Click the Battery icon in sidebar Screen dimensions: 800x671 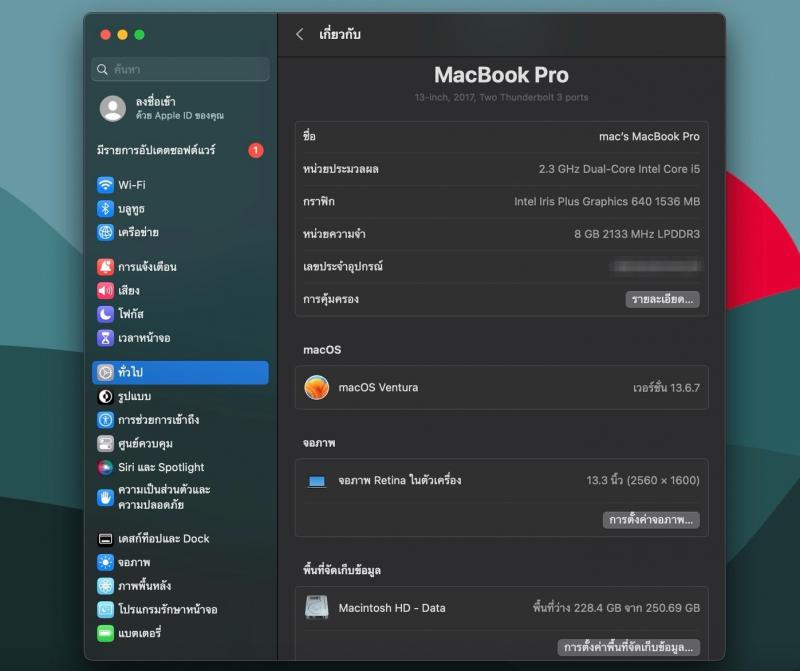click(x=105, y=633)
